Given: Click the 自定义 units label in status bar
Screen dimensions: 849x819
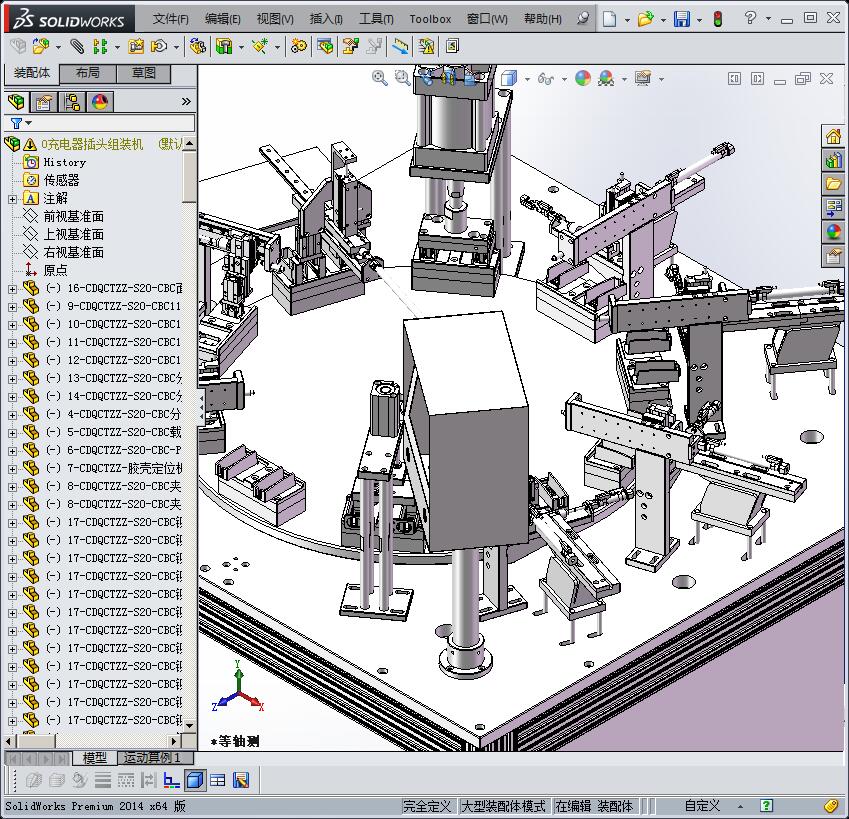Looking at the screenshot, I should [702, 806].
